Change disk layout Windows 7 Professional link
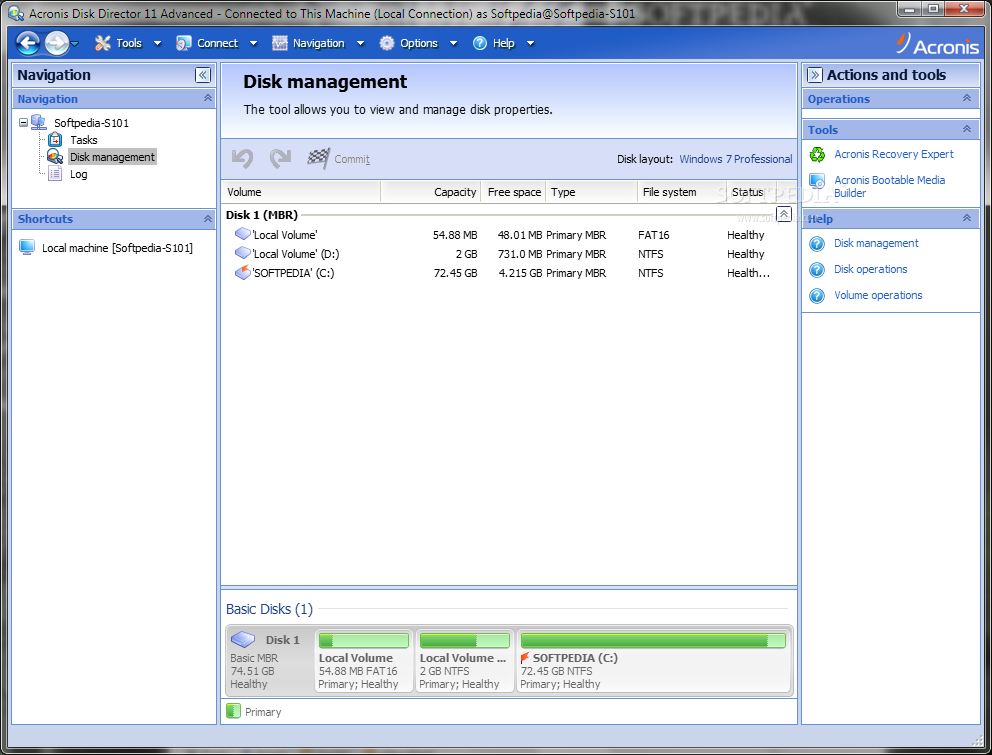992x755 pixels. [x=735, y=159]
